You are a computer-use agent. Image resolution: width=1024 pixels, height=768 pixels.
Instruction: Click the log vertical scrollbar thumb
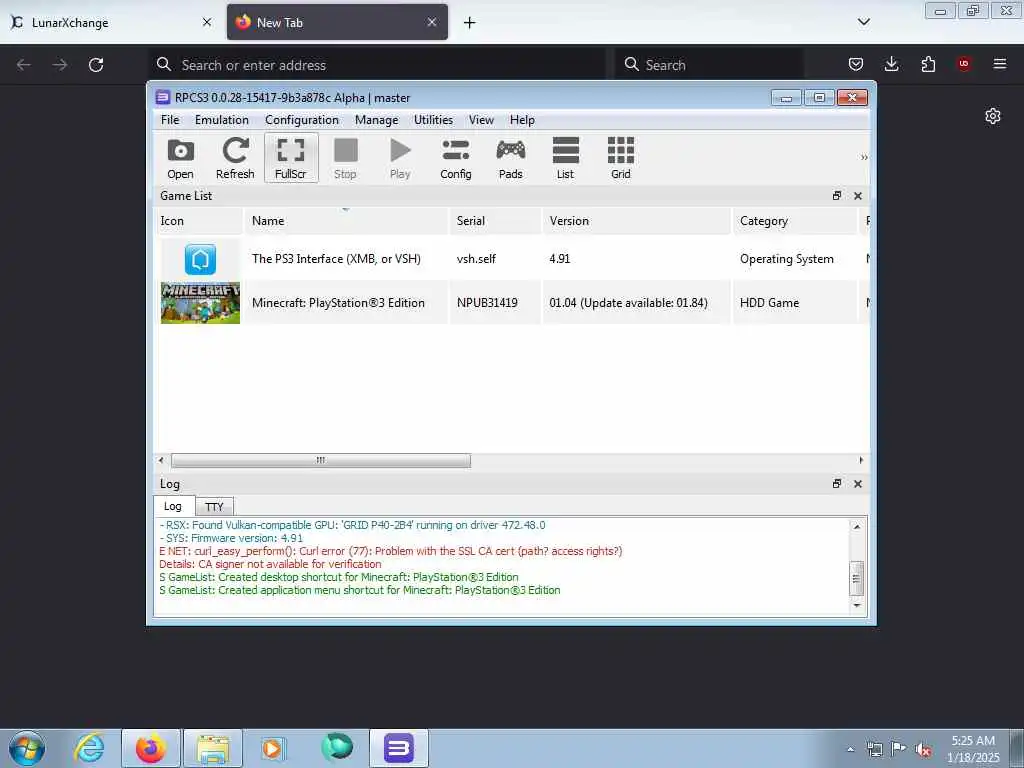coord(857,578)
